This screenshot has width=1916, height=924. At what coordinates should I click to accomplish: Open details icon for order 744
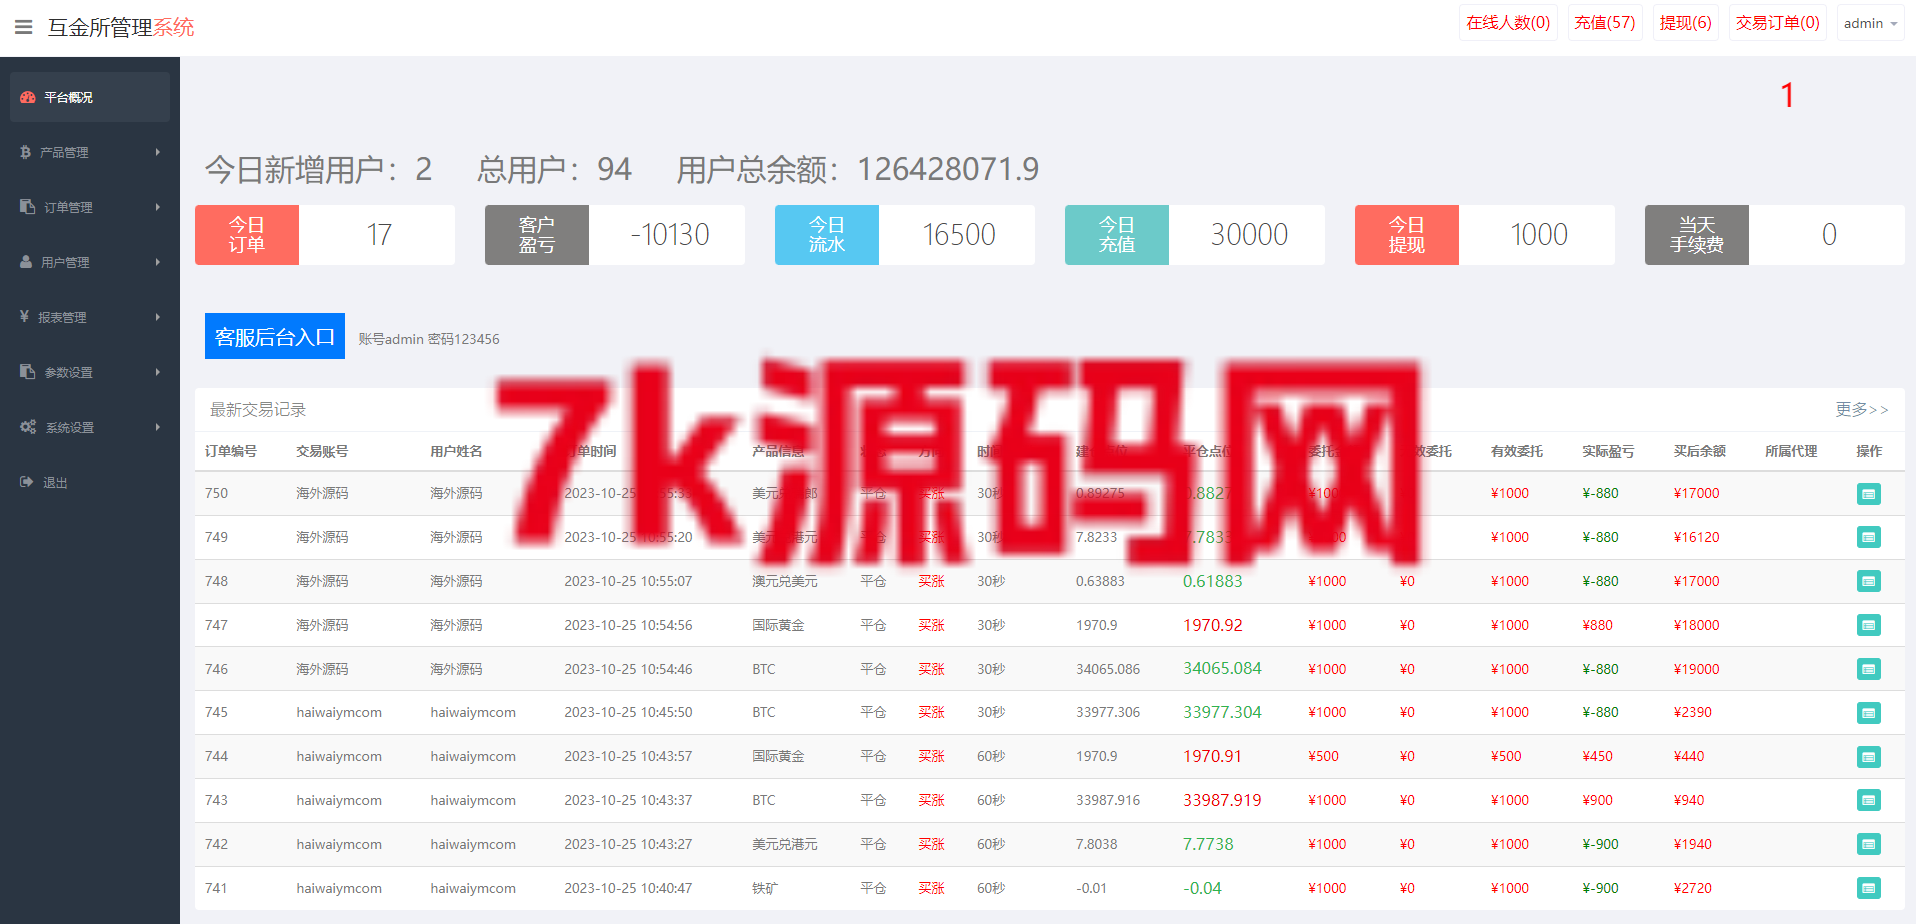tap(1869, 757)
